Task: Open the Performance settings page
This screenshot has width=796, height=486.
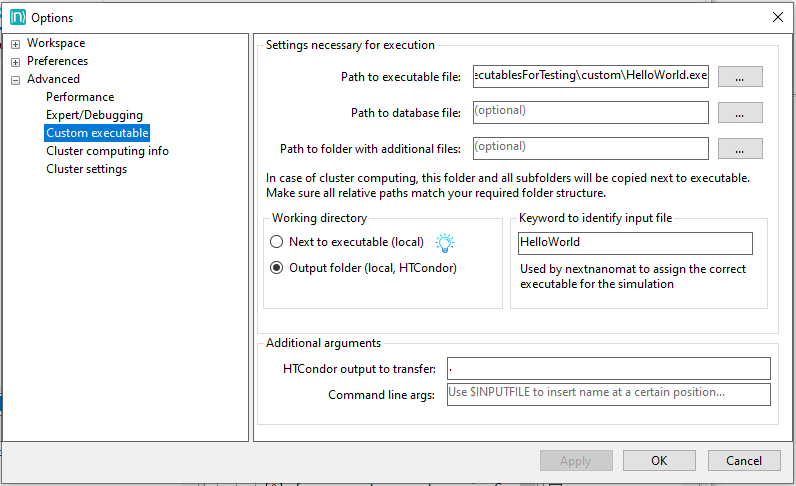Action: (80, 97)
